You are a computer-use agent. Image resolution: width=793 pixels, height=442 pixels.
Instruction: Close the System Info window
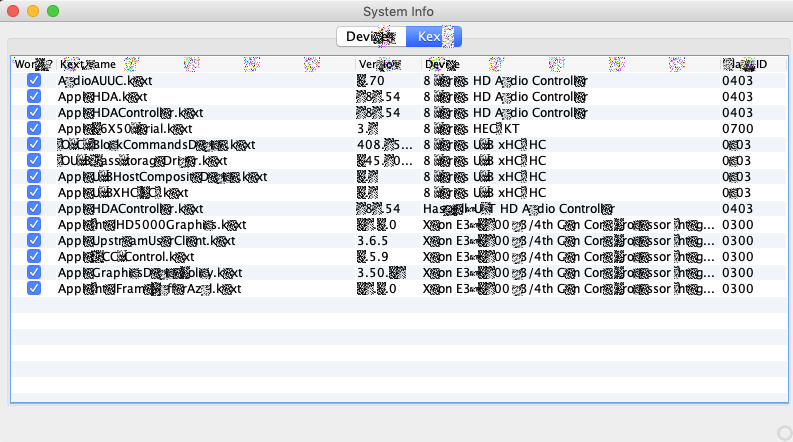[13, 11]
